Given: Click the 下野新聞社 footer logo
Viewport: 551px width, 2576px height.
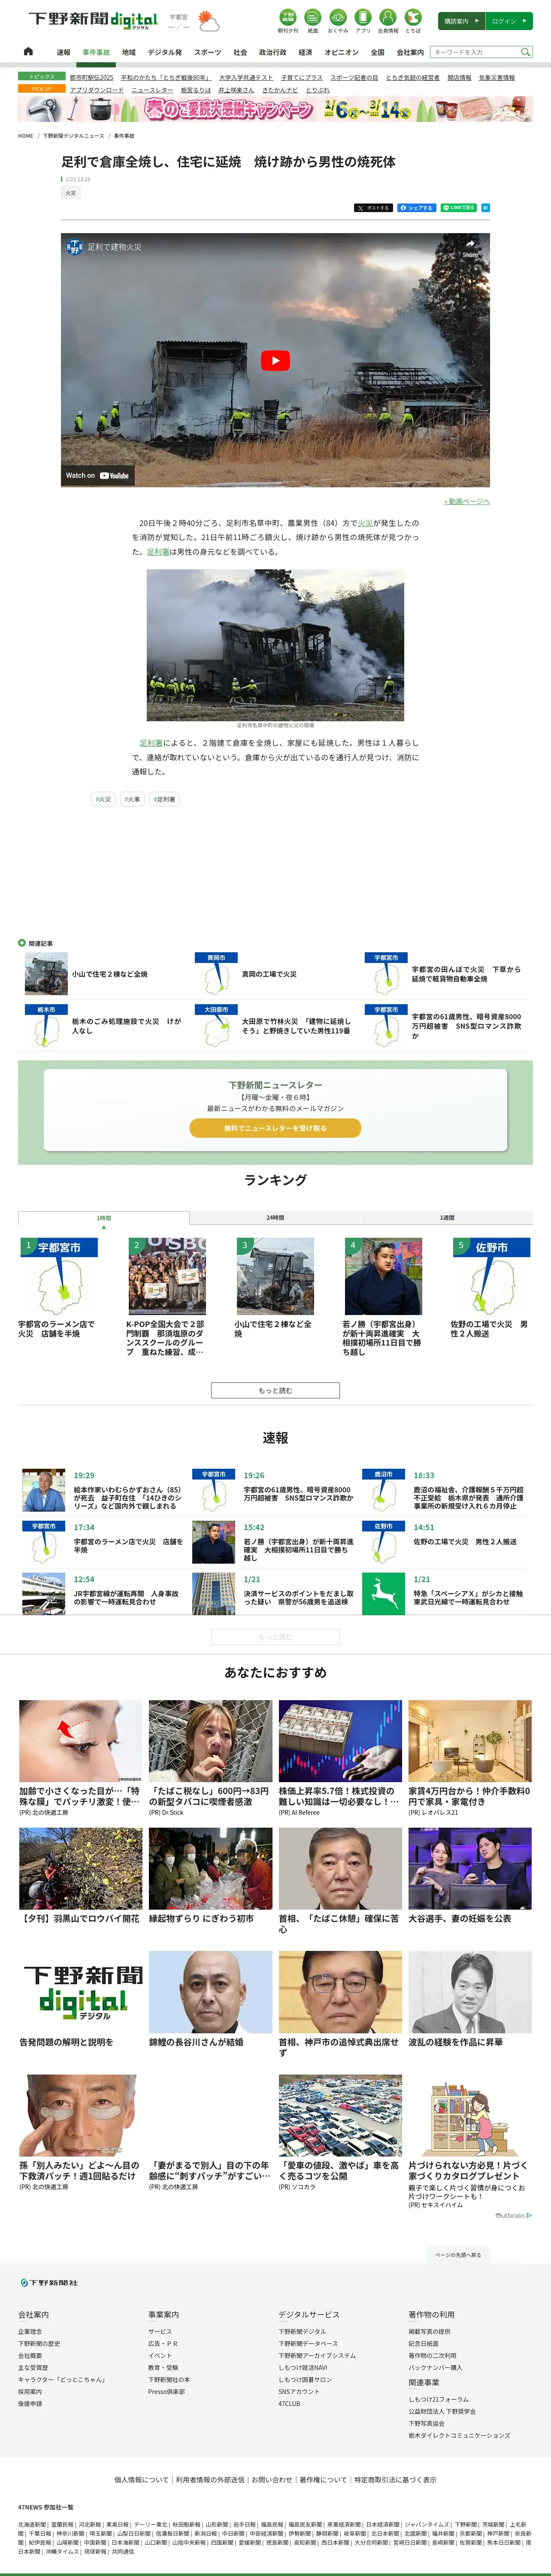Looking at the screenshot, I should click(x=49, y=2283).
